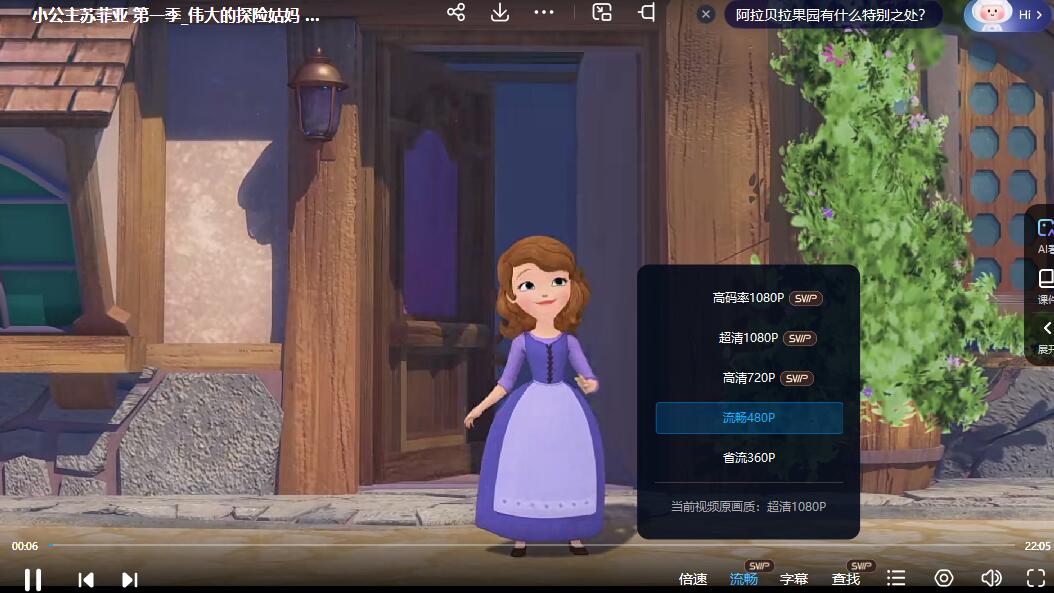
Task: Open the AI panel on the right edge
Action: (x=1045, y=235)
